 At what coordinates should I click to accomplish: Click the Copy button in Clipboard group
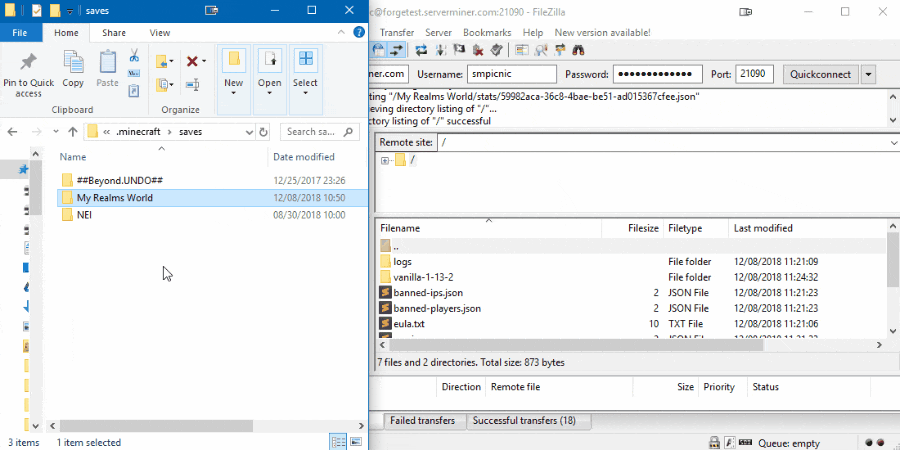[73, 69]
